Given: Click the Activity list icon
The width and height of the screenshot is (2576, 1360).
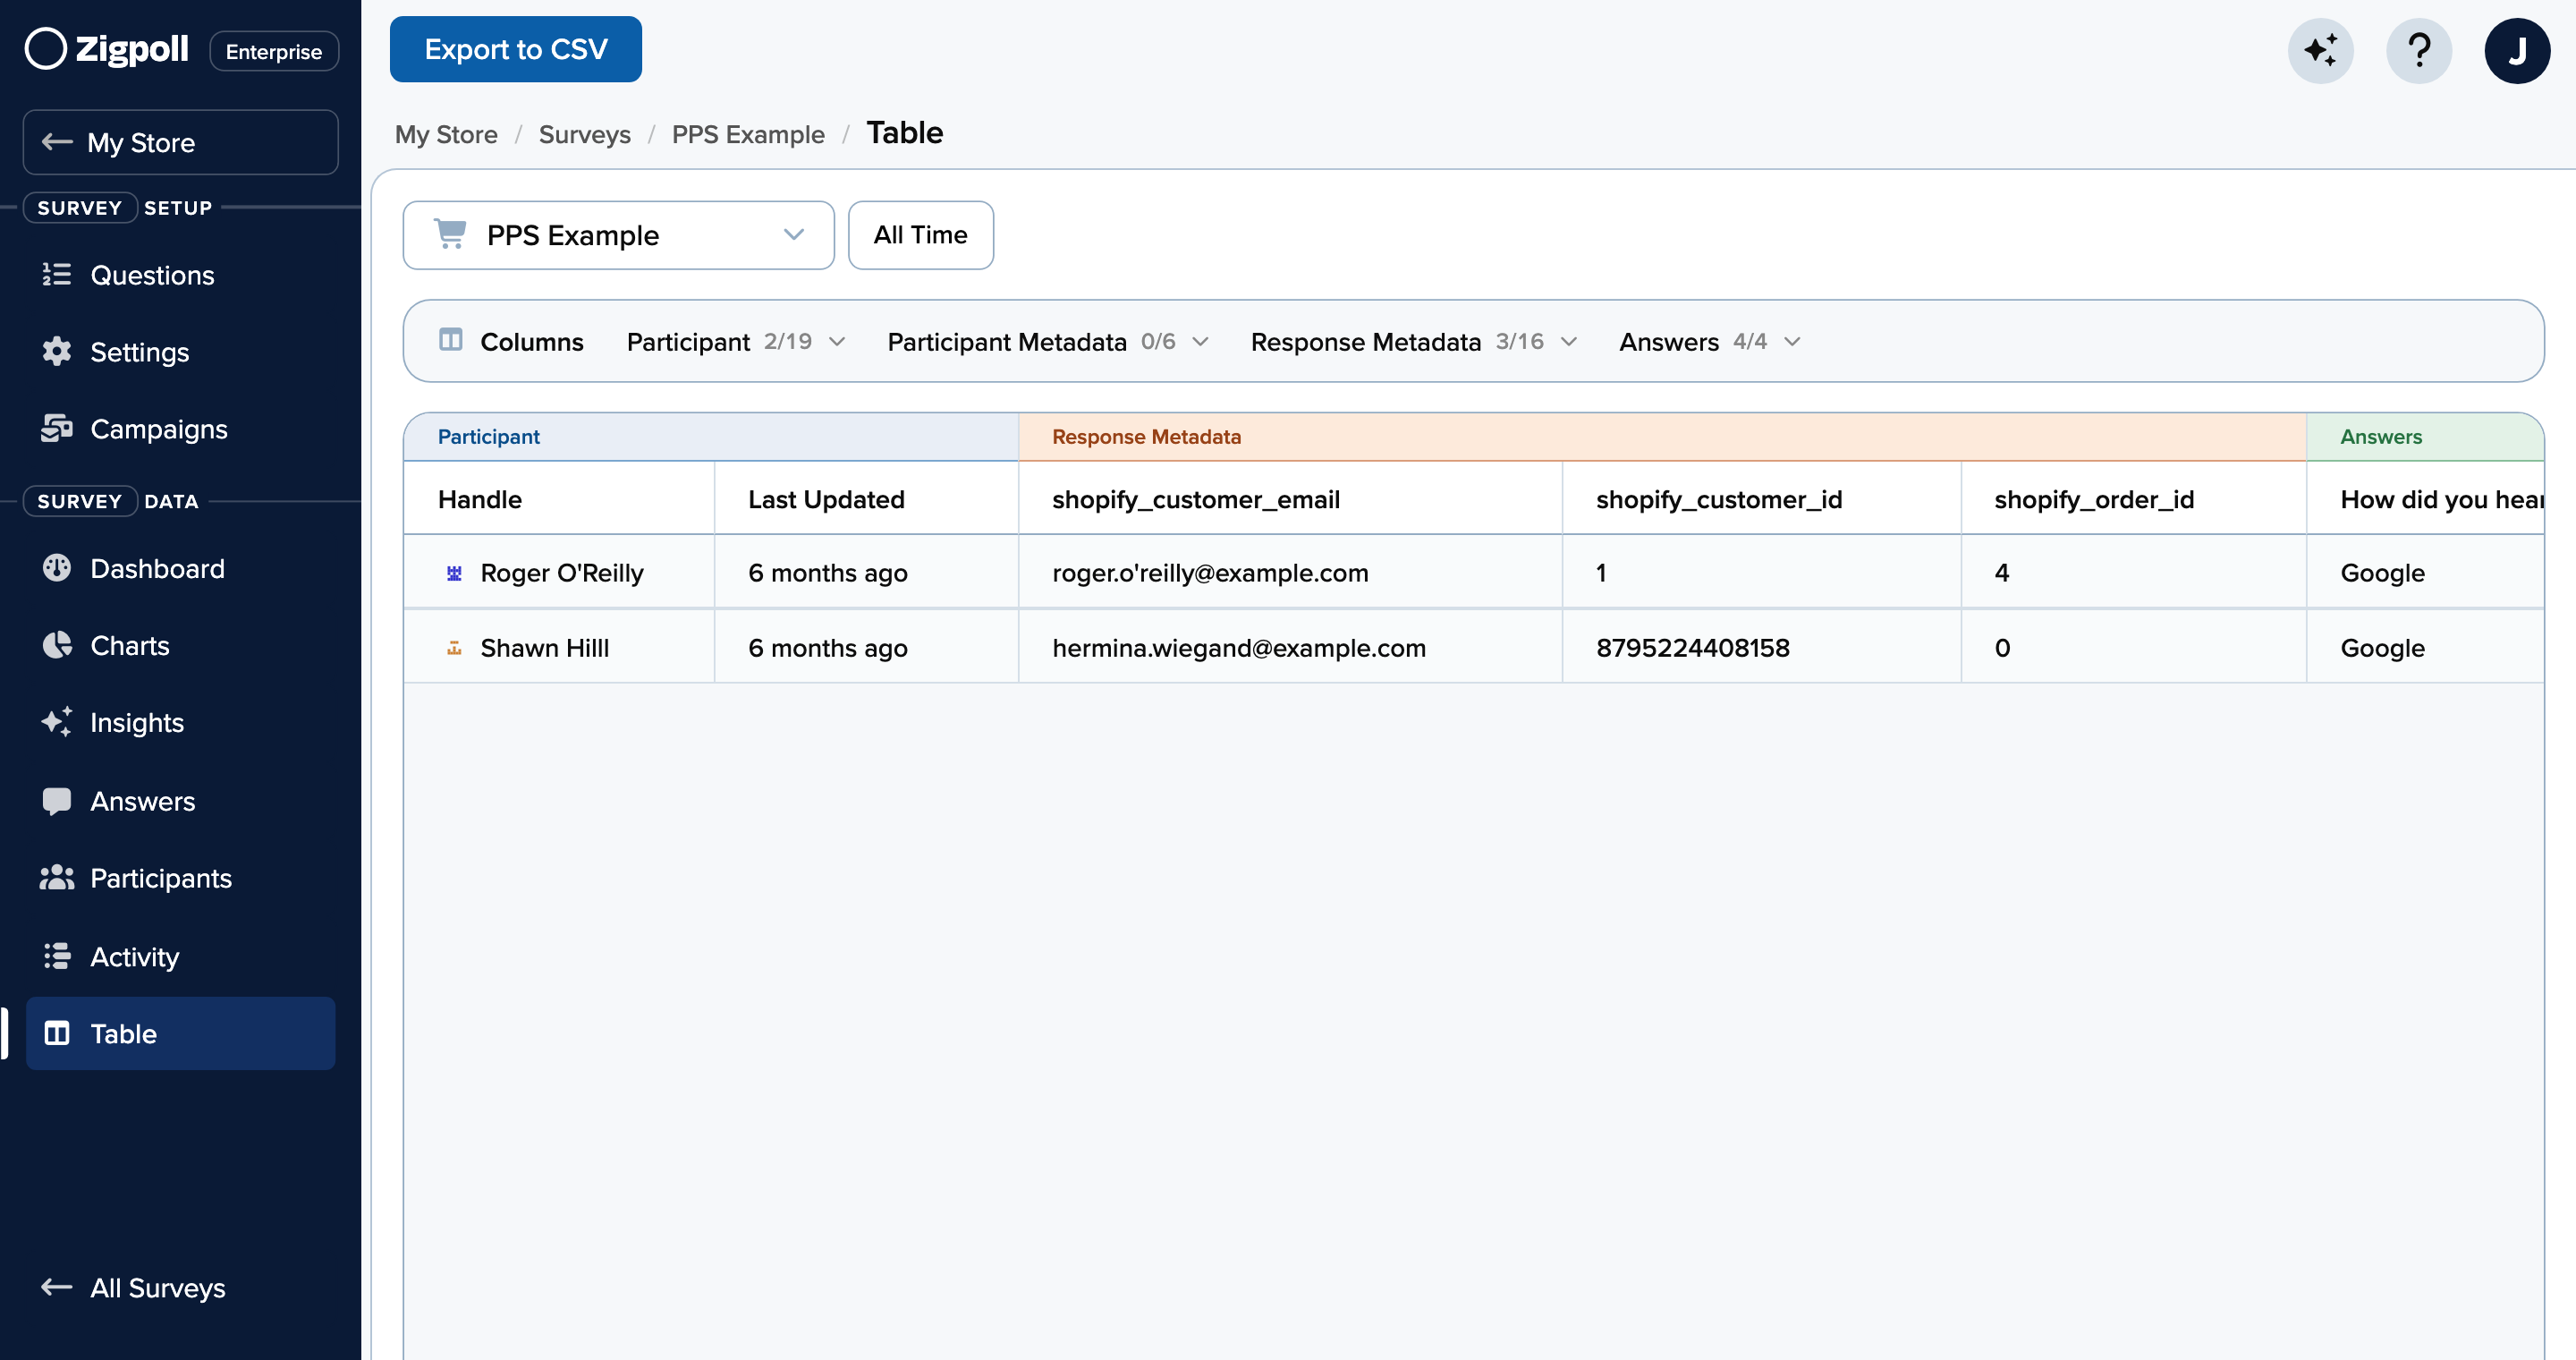Looking at the screenshot, I should pyautogui.click(x=57, y=956).
